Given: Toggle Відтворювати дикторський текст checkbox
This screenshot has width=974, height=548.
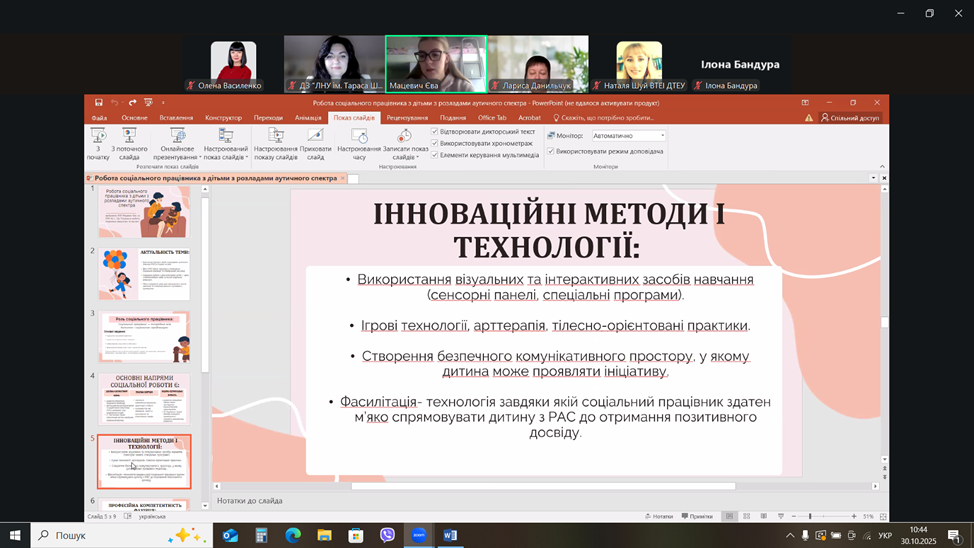Looking at the screenshot, I should 435,131.
